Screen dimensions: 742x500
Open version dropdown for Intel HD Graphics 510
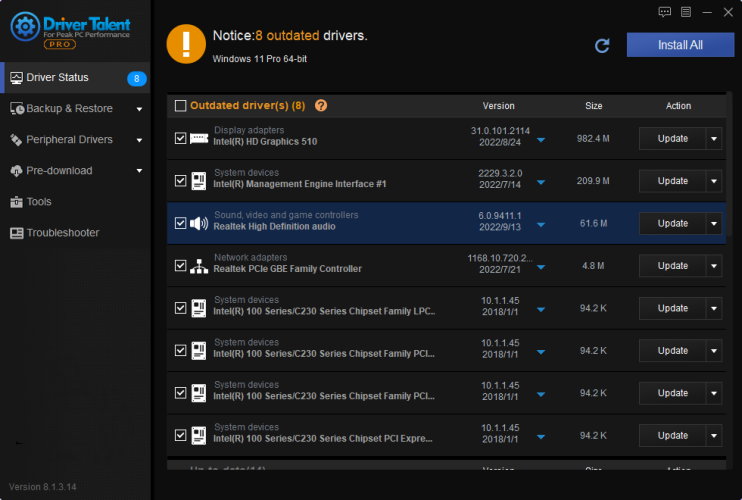[x=541, y=140]
